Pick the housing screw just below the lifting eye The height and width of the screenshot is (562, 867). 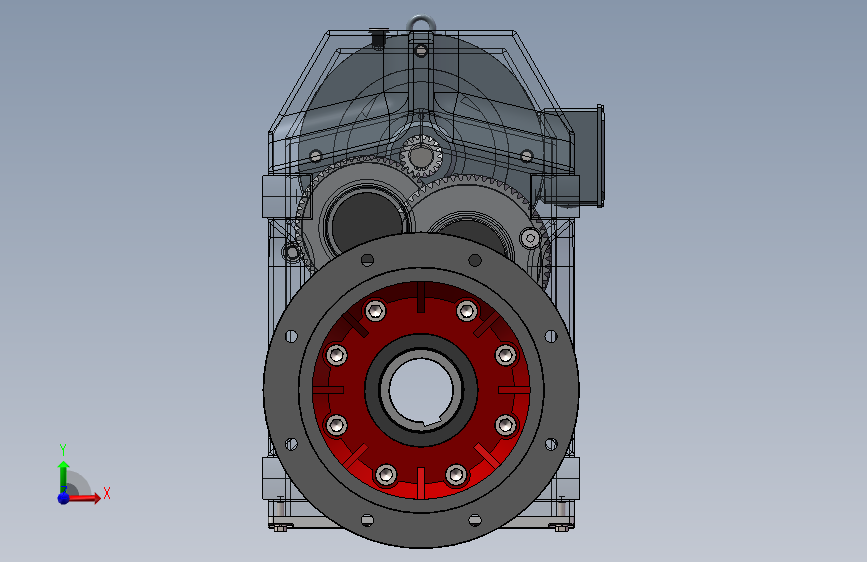421,51
